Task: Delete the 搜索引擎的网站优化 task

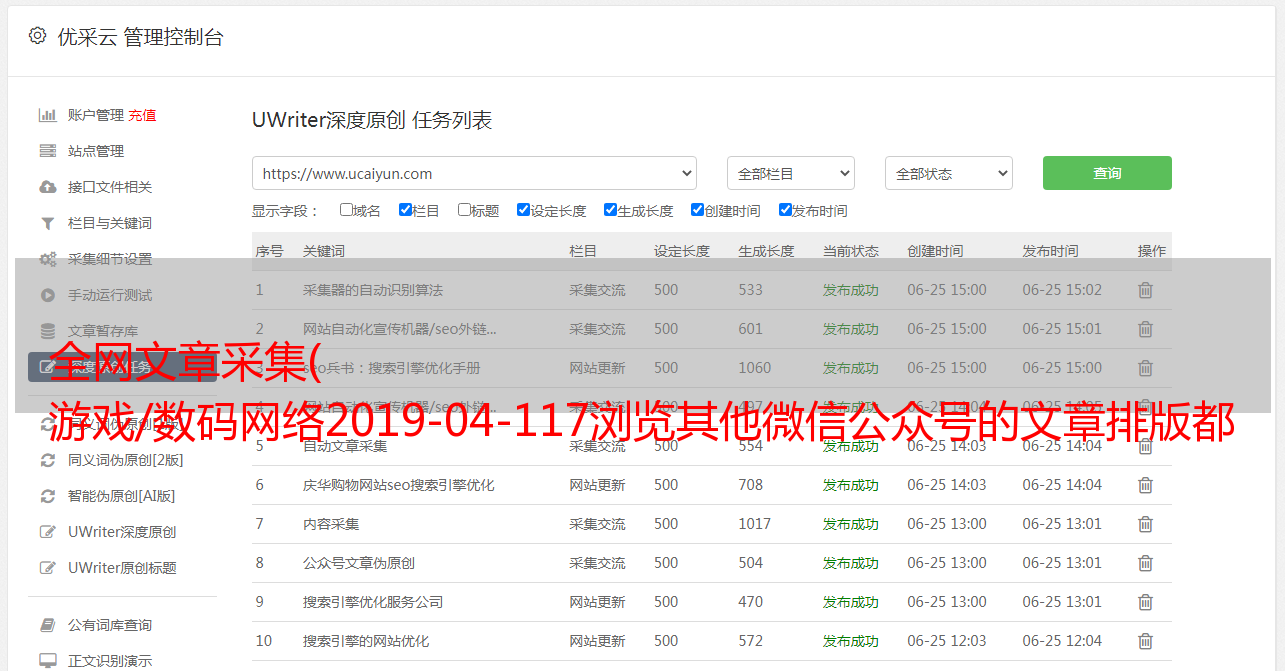Action: 1145,641
